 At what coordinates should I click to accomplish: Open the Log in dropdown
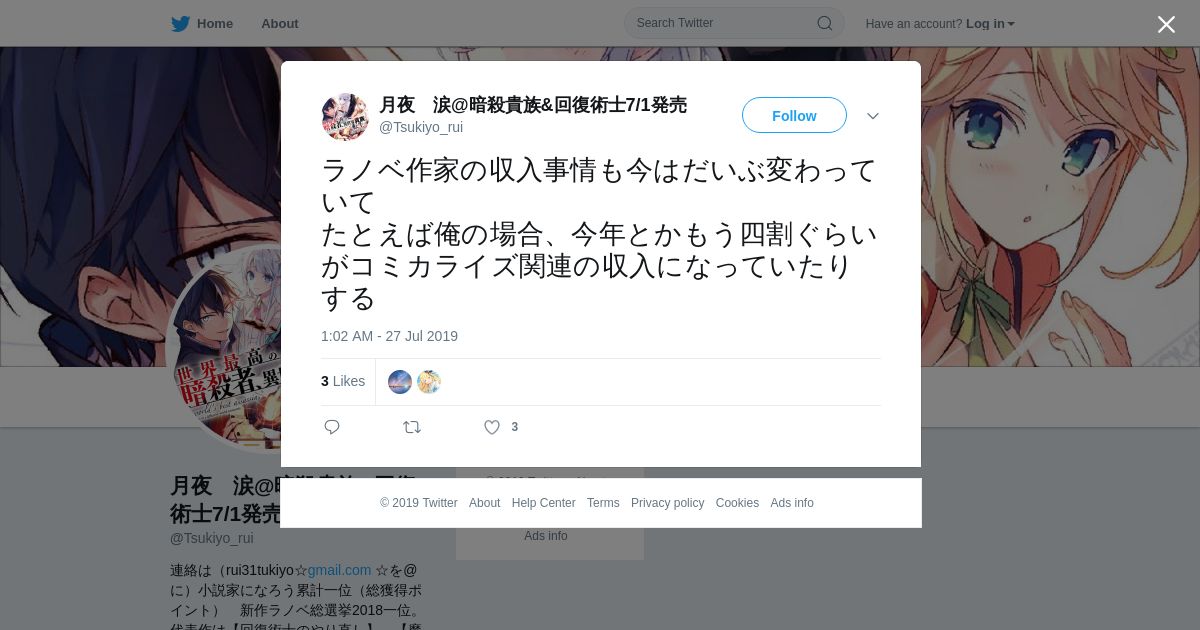[x=990, y=24]
